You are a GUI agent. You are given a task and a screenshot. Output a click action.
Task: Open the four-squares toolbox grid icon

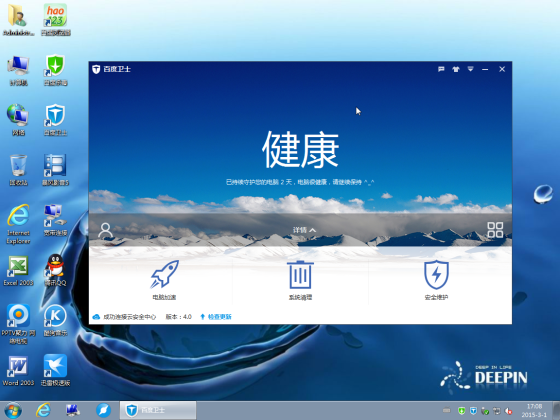click(495, 230)
